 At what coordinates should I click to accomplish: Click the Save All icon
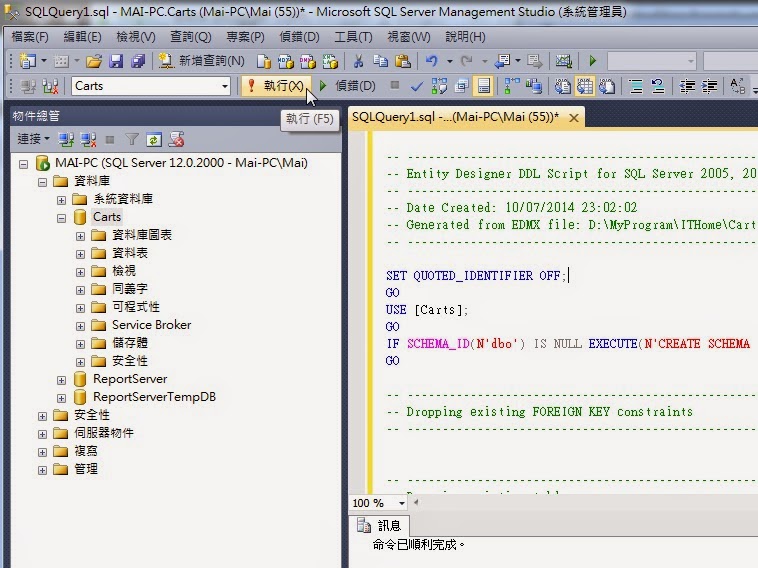click(x=138, y=61)
